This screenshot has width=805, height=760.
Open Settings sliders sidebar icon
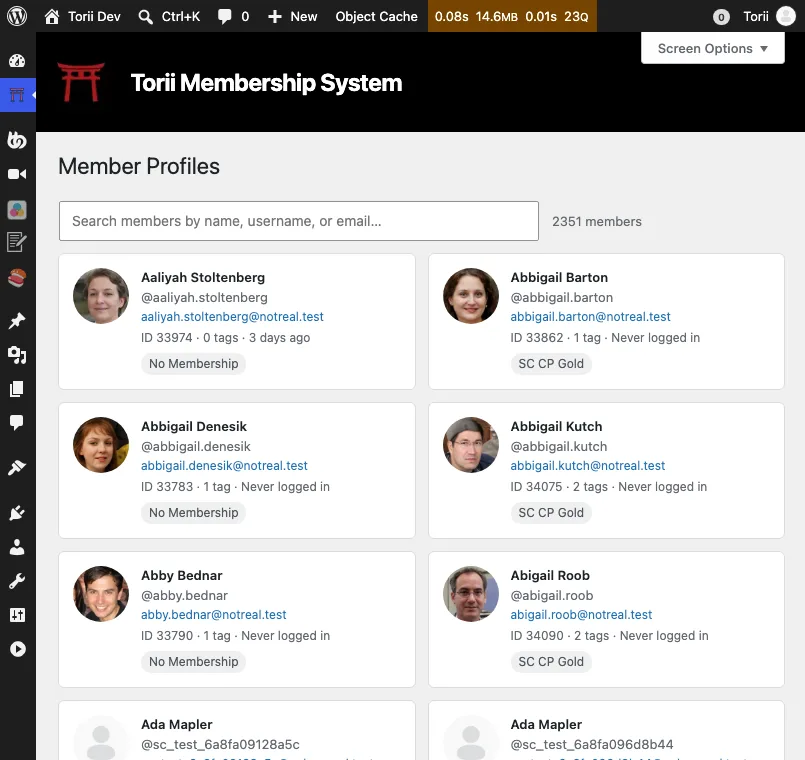[x=17, y=615]
